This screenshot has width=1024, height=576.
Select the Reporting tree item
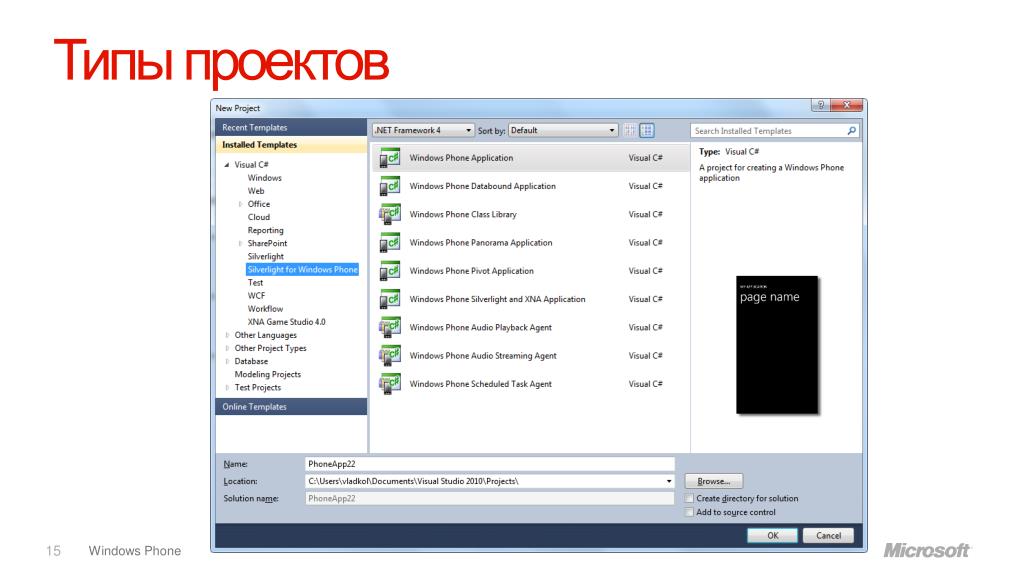pyautogui.click(x=266, y=230)
